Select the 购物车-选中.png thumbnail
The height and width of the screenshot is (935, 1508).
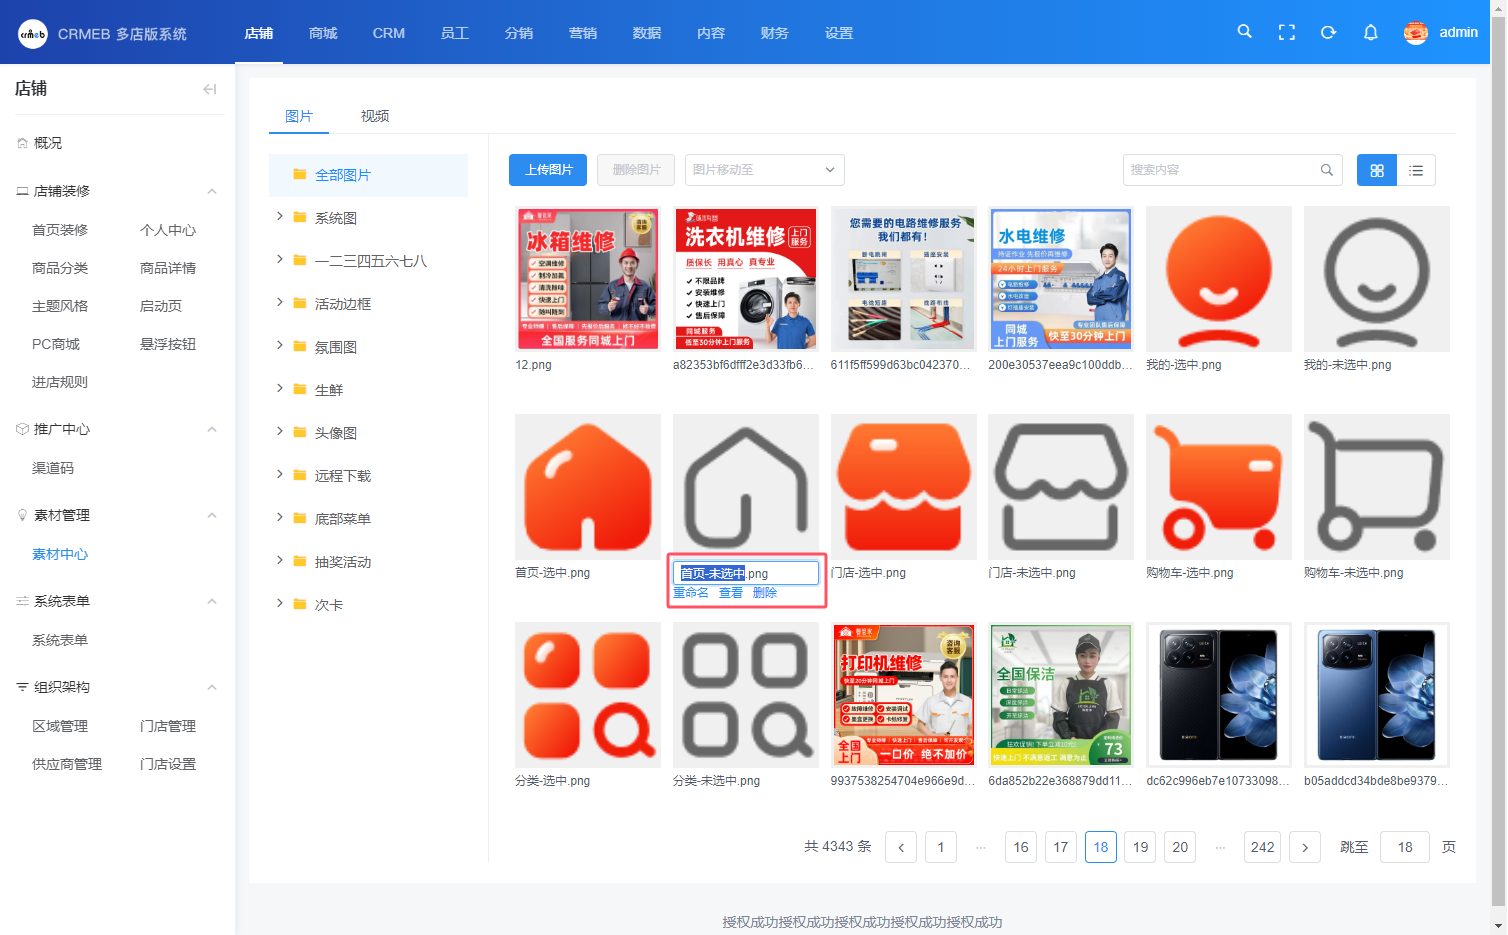1219,487
